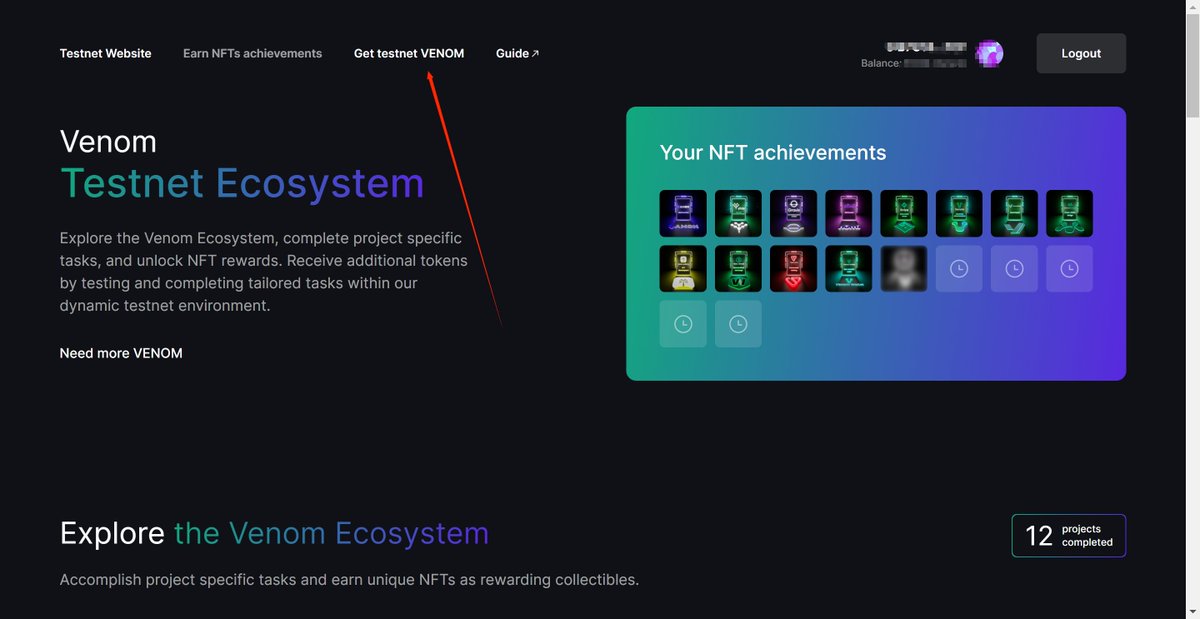The height and width of the screenshot is (619, 1200).
Task: Click the 12 projects completed badge
Action: pos(1069,536)
